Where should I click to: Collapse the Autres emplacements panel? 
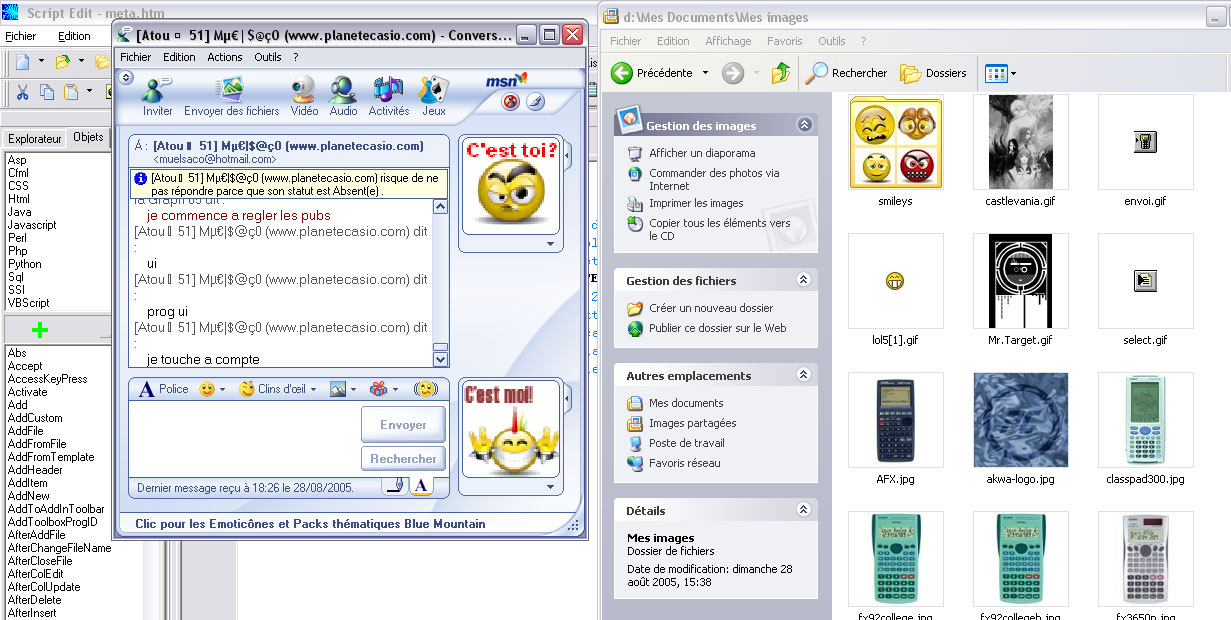[x=804, y=375]
